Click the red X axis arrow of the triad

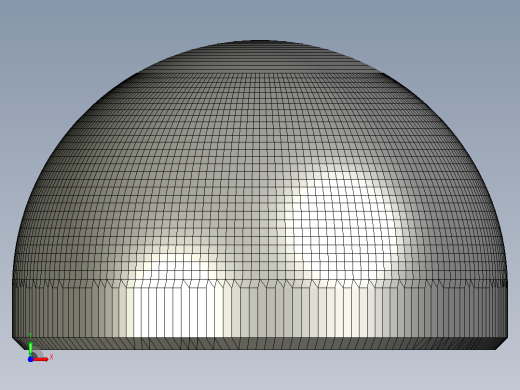[41, 359]
